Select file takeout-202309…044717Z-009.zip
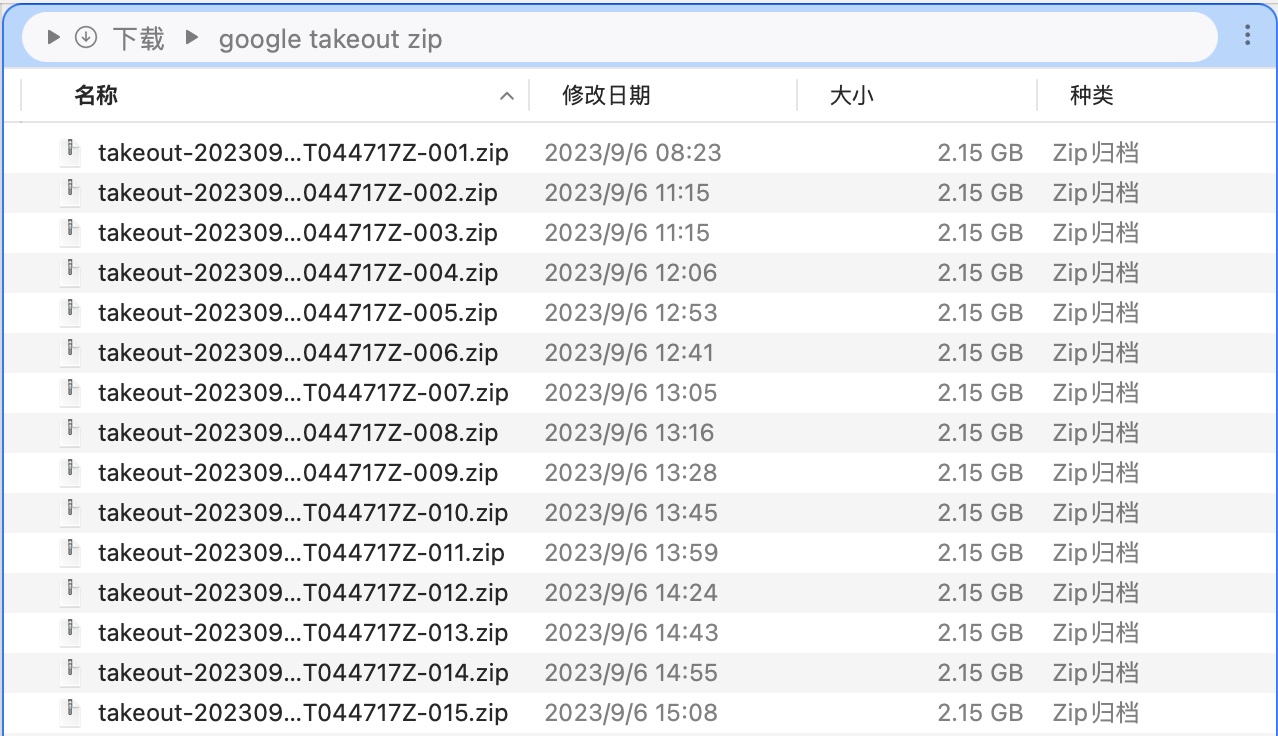 [298, 473]
